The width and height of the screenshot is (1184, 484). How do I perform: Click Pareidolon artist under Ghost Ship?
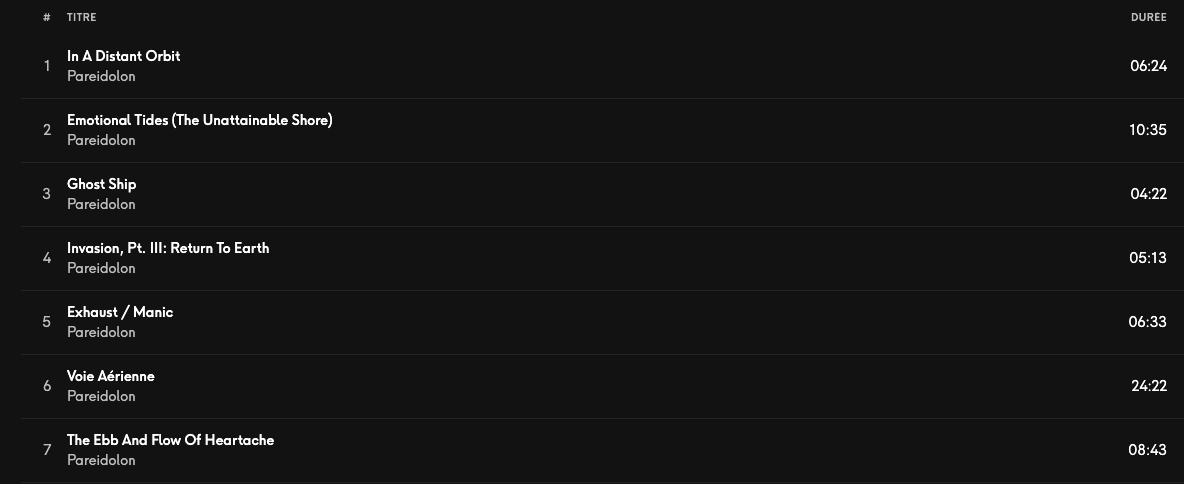tap(101, 205)
